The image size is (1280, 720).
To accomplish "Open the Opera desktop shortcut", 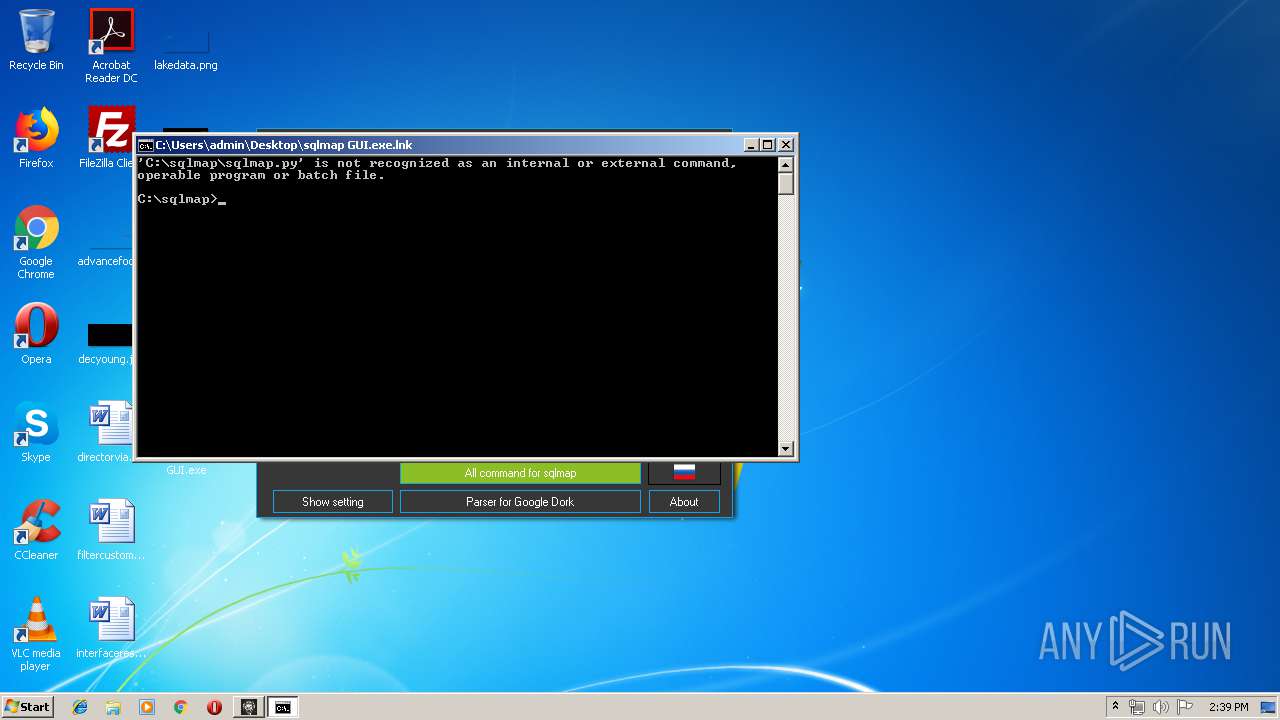I will (x=36, y=334).
